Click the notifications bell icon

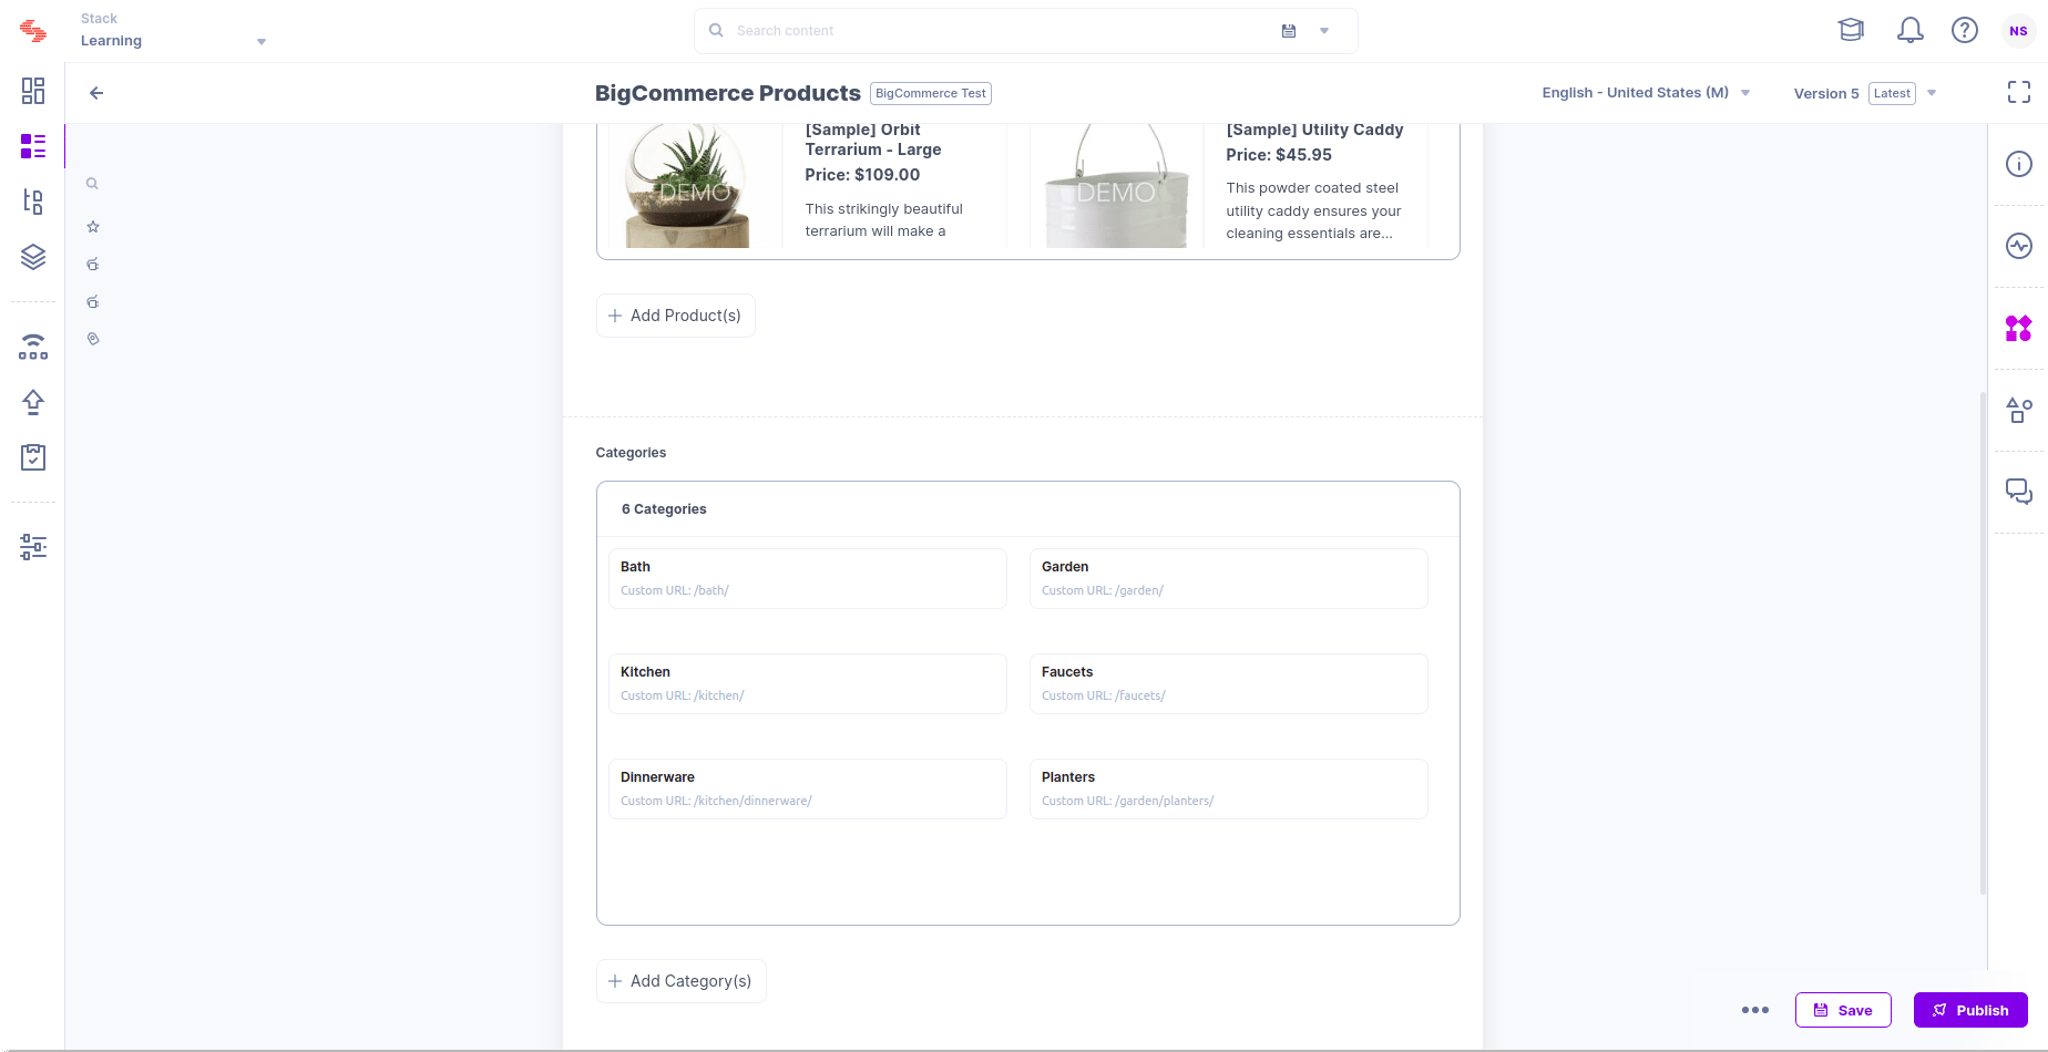click(x=1910, y=30)
